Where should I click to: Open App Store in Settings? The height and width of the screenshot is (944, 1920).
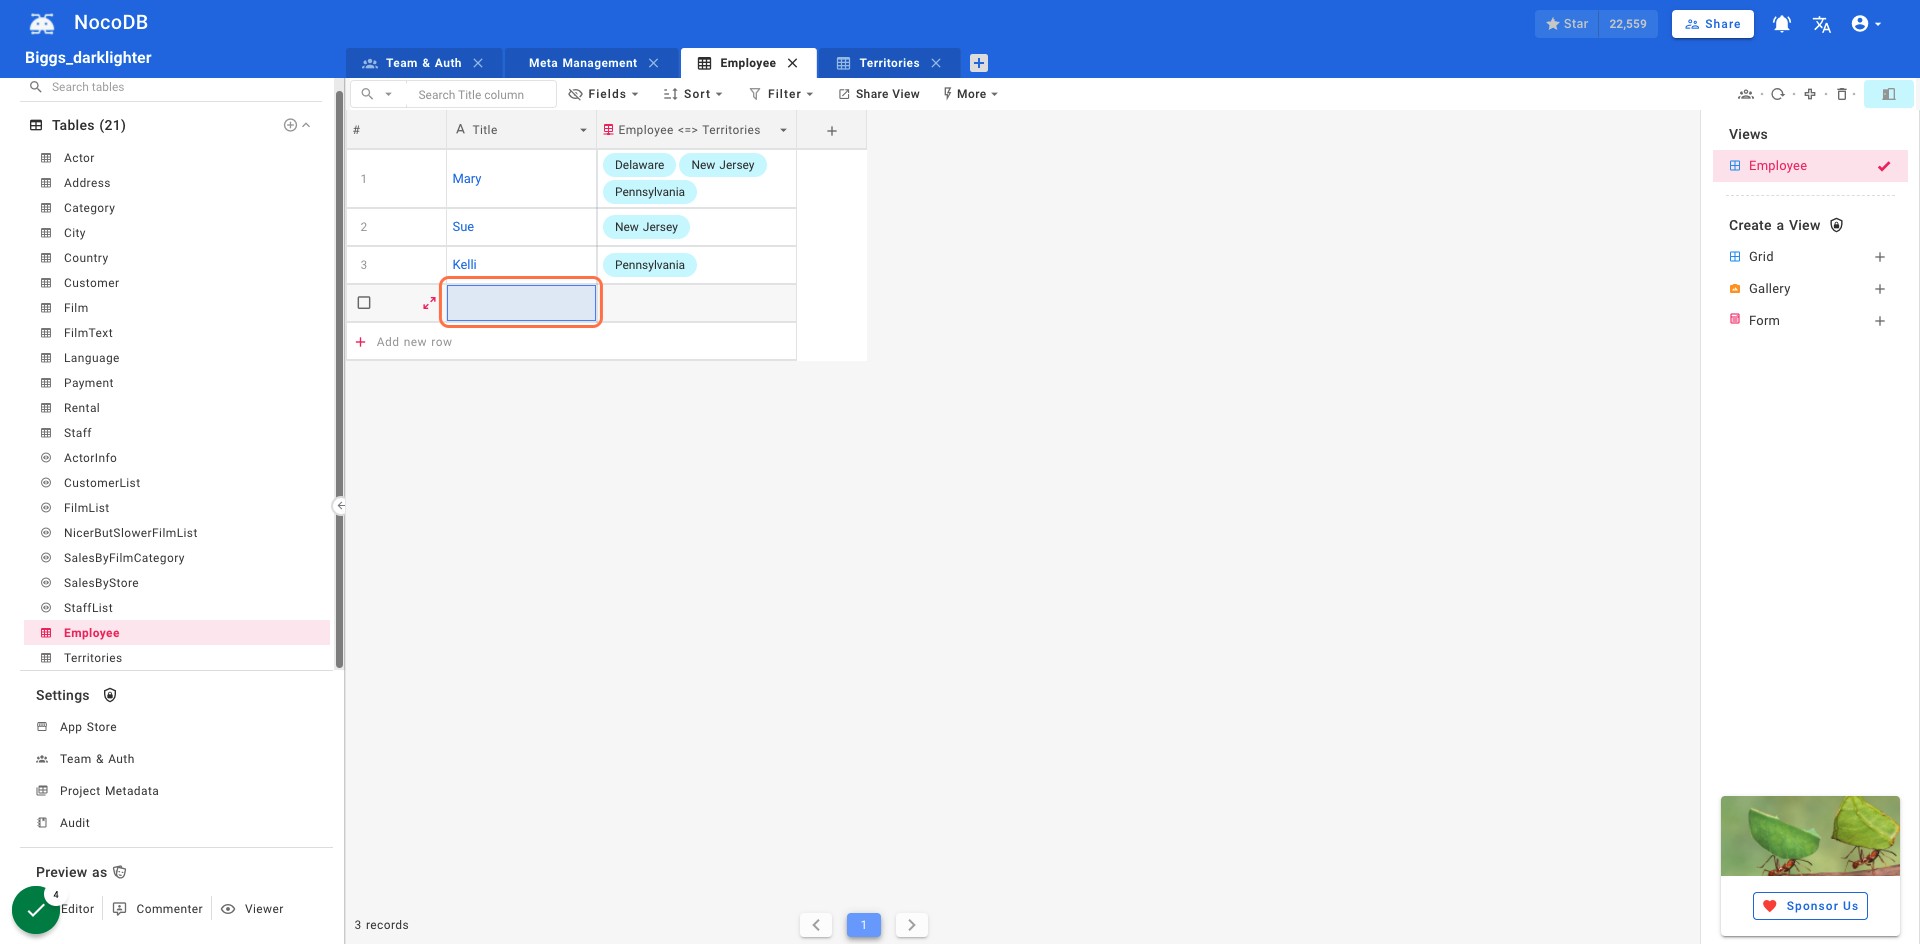coord(88,727)
